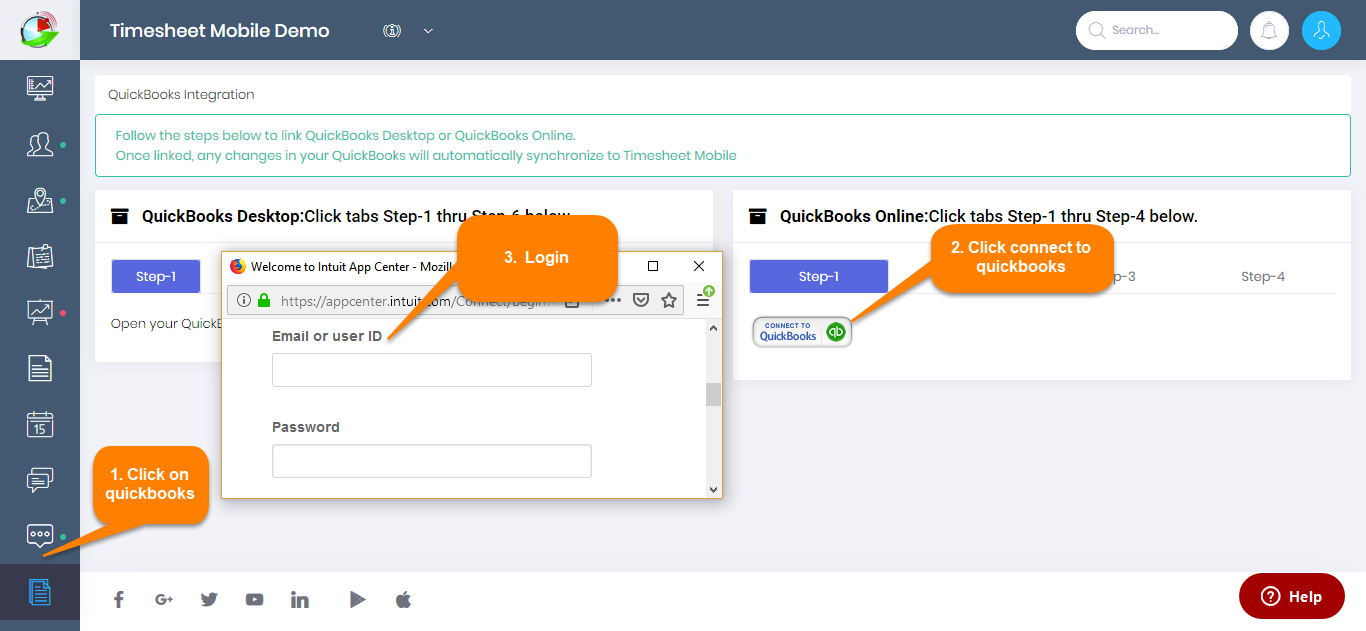Open the dashboard monitor icon in sidebar
The image size is (1366, 631).
coord(40,88)
